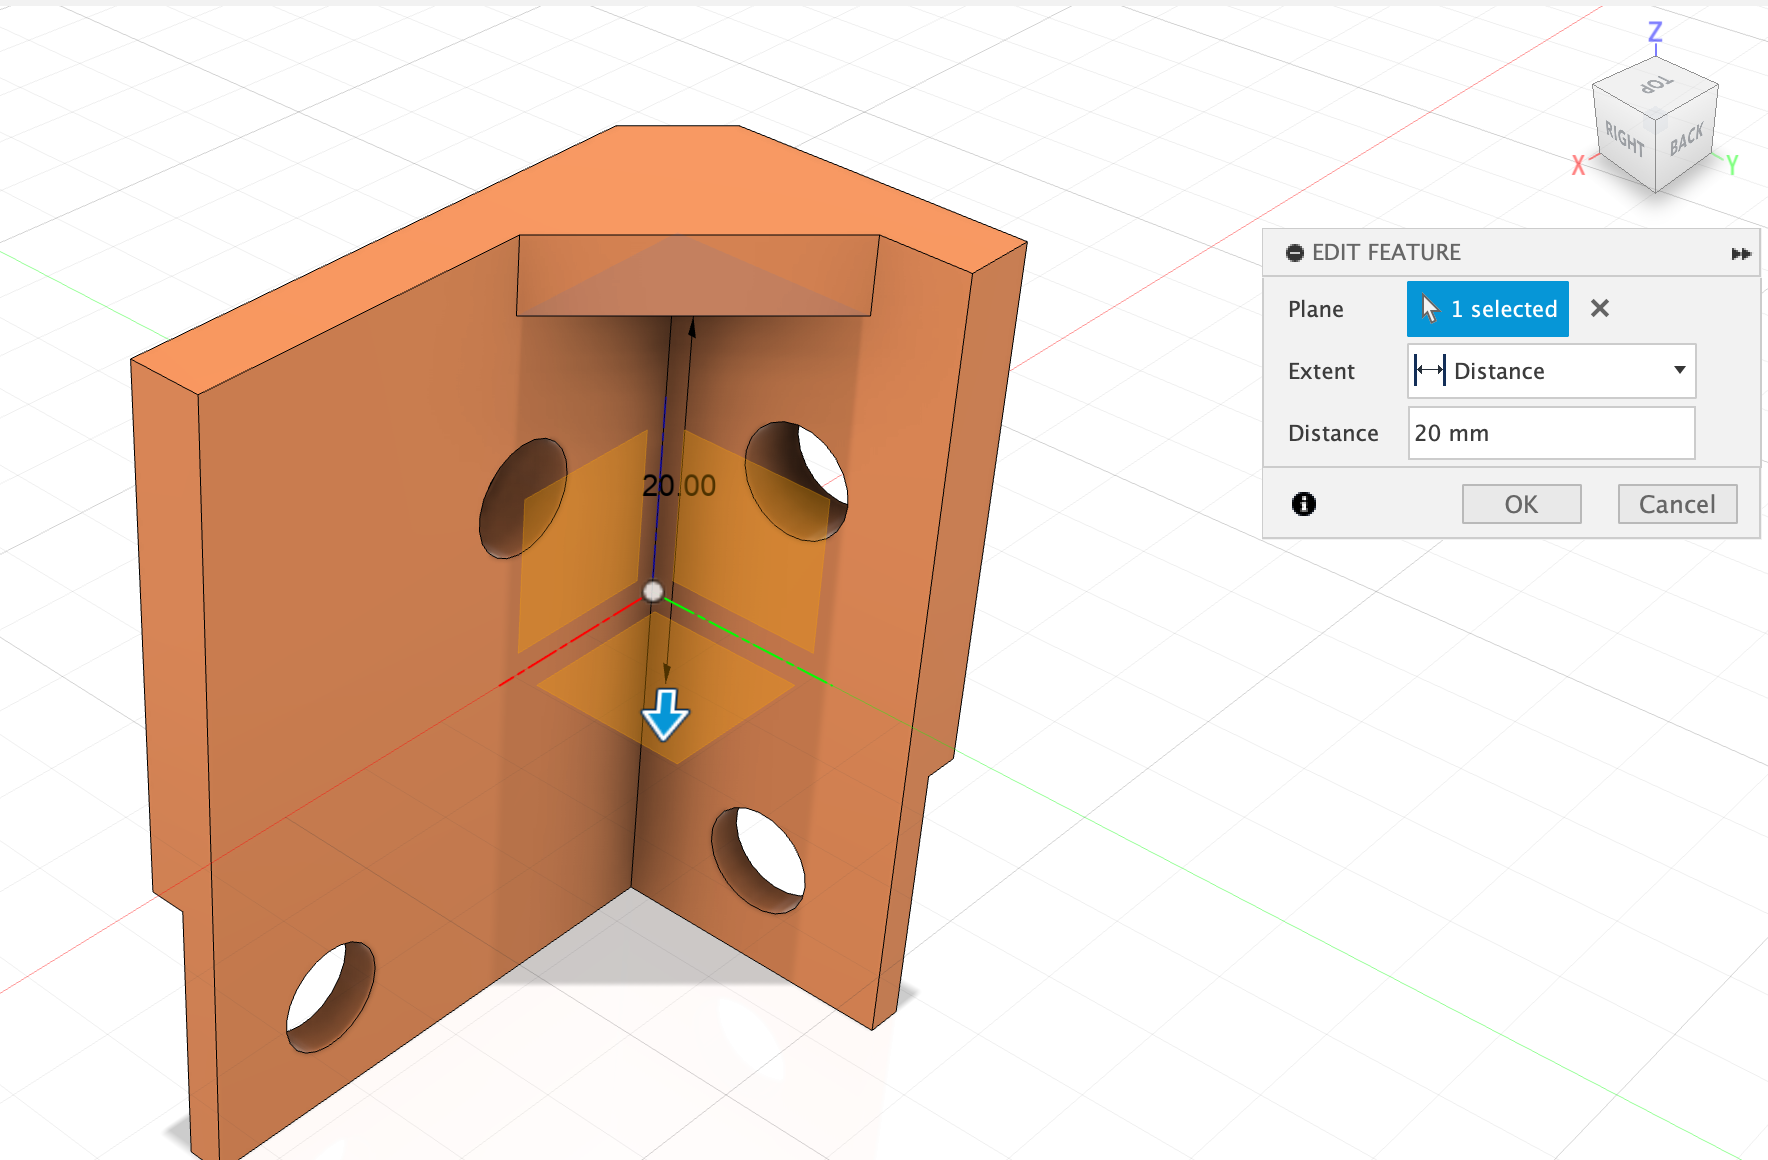Viewport: 1768px width, 1160px height.
Task: Click the EDIT FEATURE dialog title
Action: tap(1386, 252)
